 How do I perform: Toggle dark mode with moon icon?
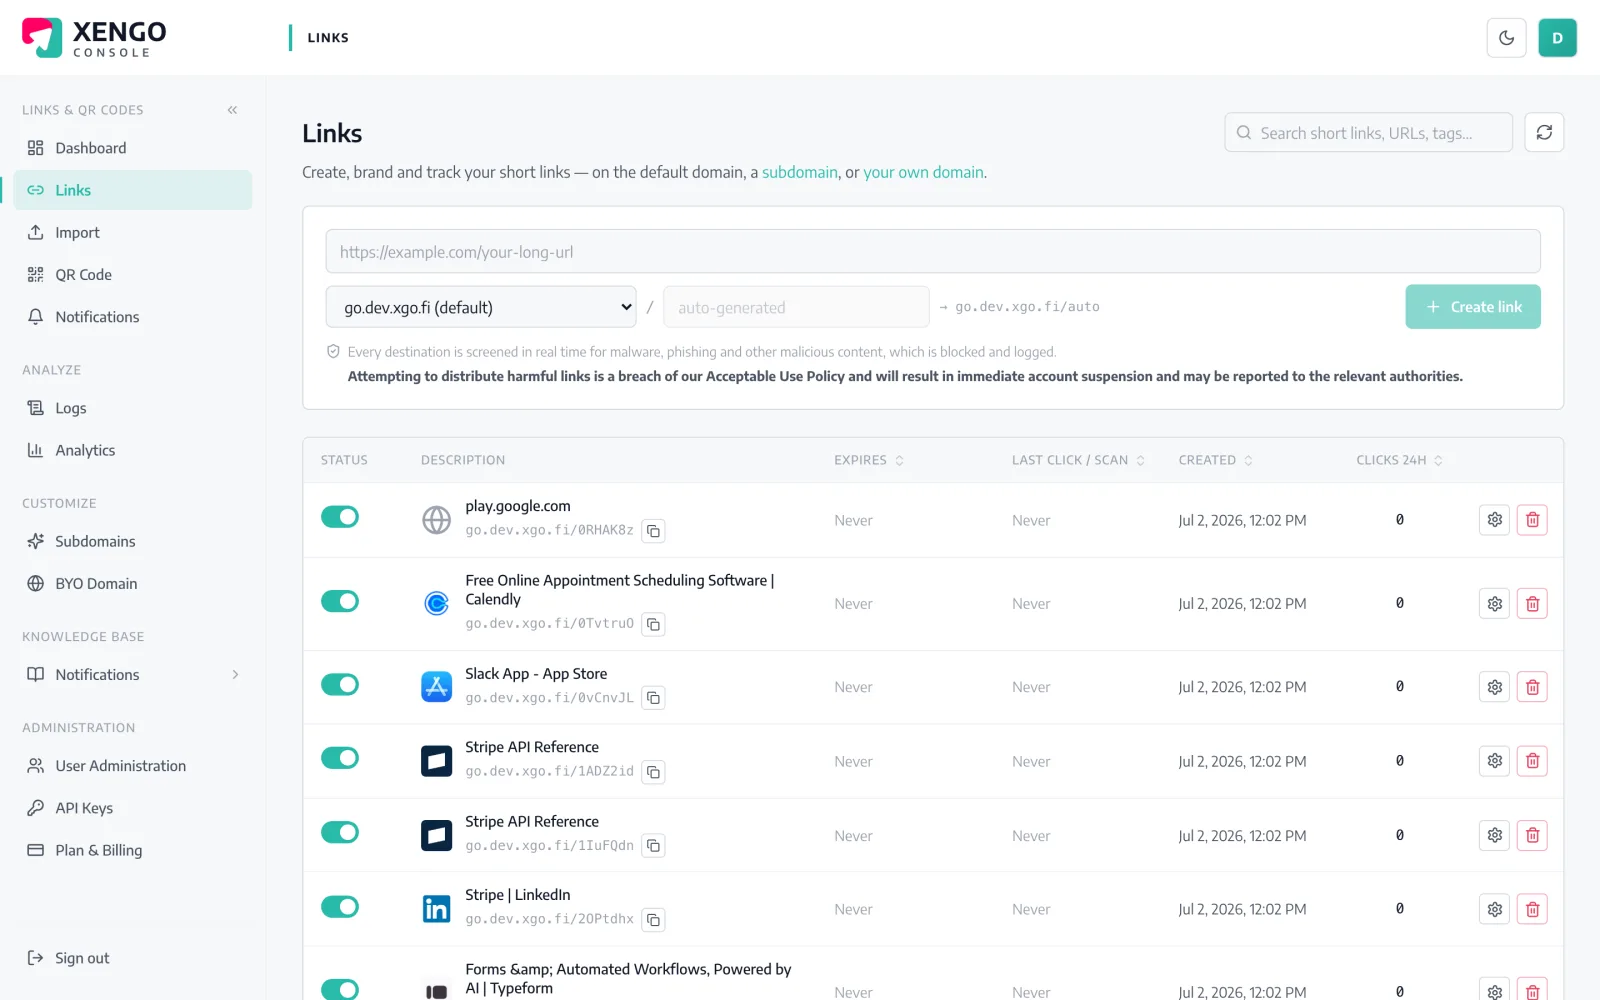click(1506, 38)
